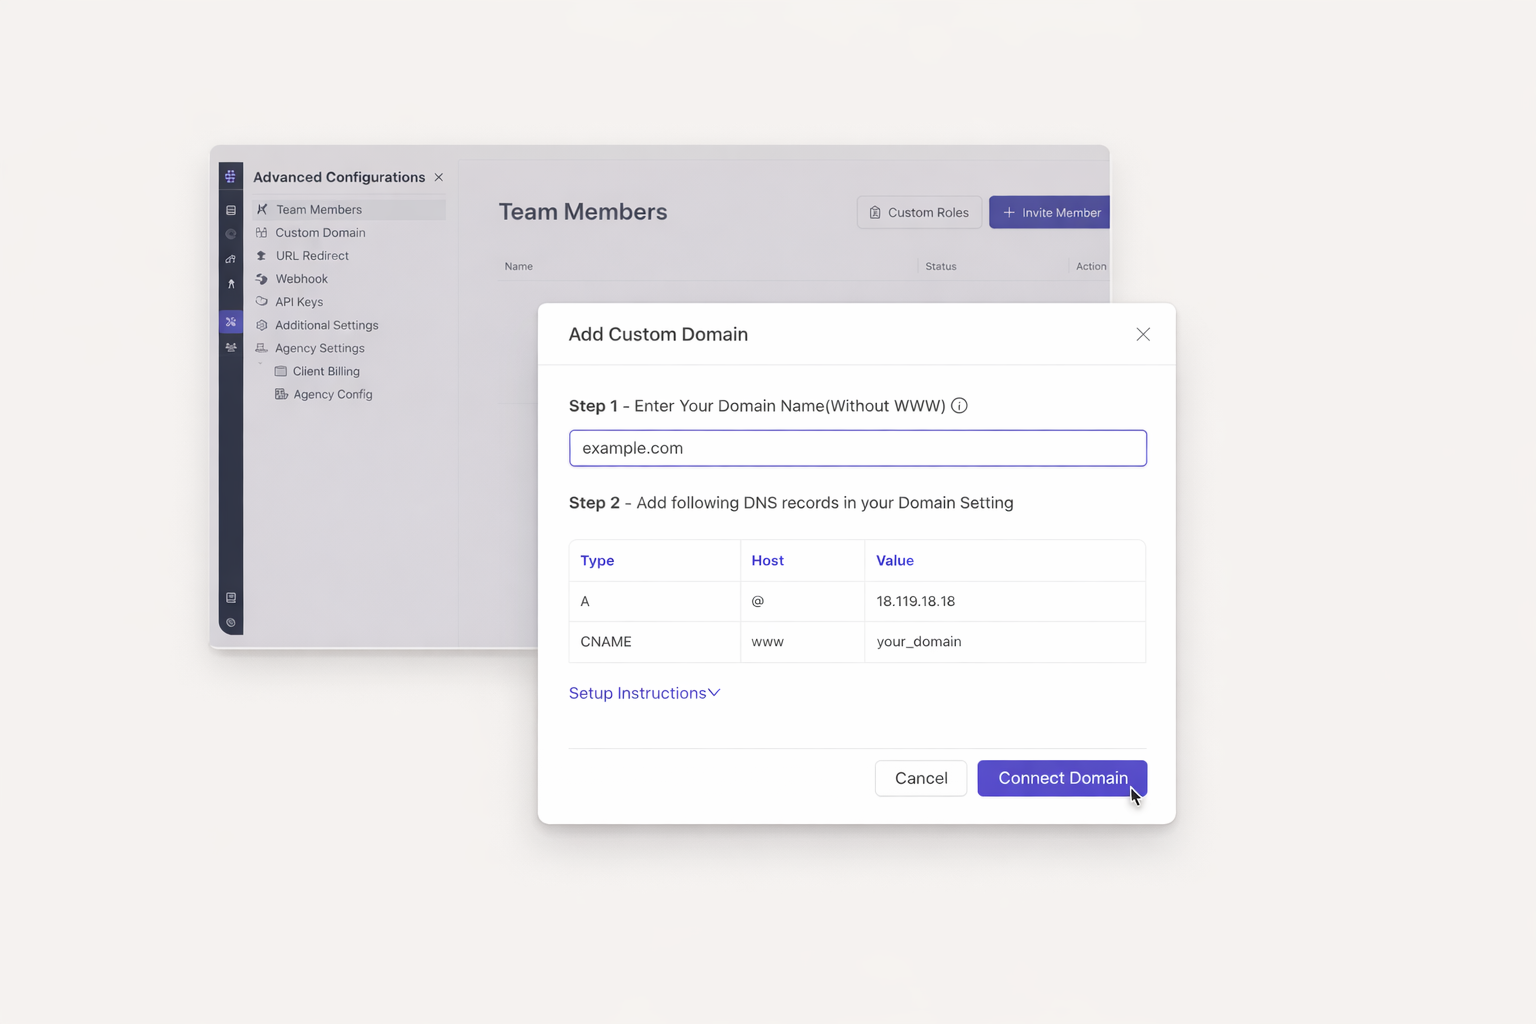Click the app logo in the dark sidebar

[230, 176]
